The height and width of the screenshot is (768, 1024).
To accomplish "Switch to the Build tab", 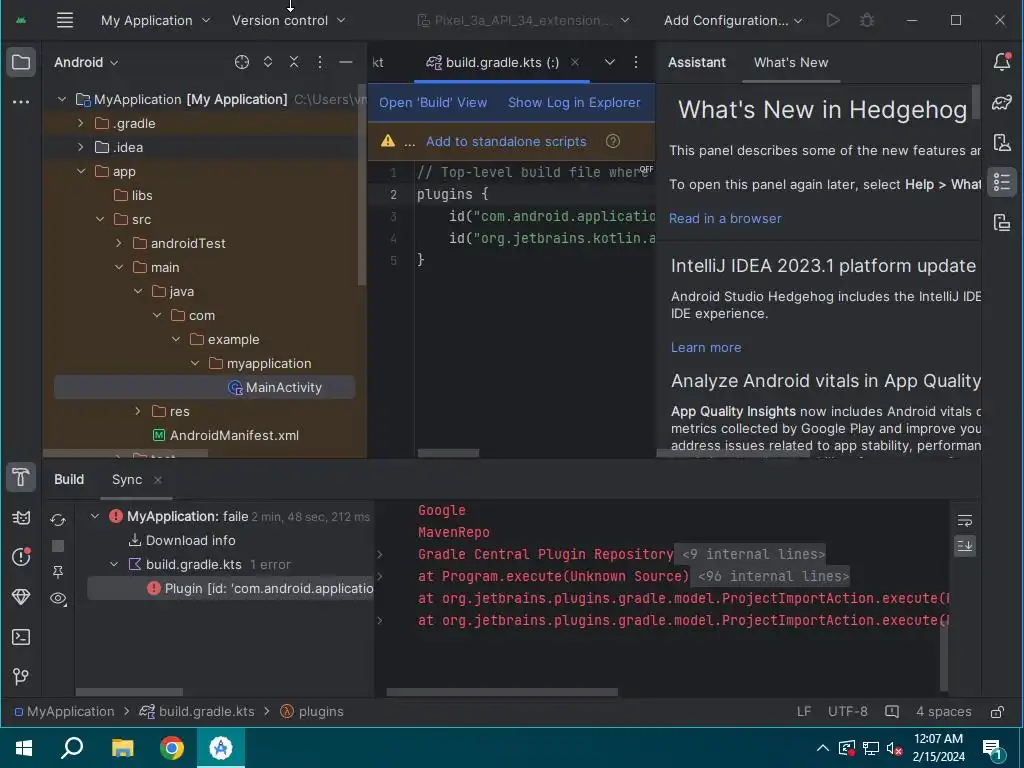I will (x=69, y=479).
